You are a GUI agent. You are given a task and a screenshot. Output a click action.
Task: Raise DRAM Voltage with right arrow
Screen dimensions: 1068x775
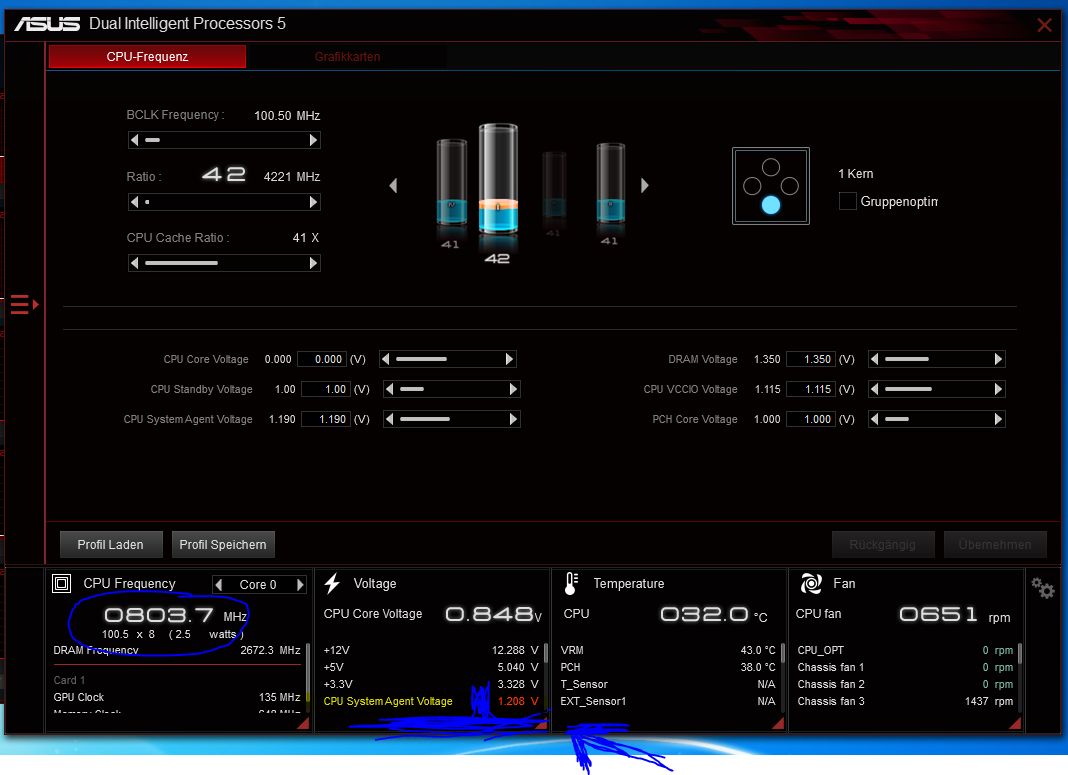pos(999,359)
